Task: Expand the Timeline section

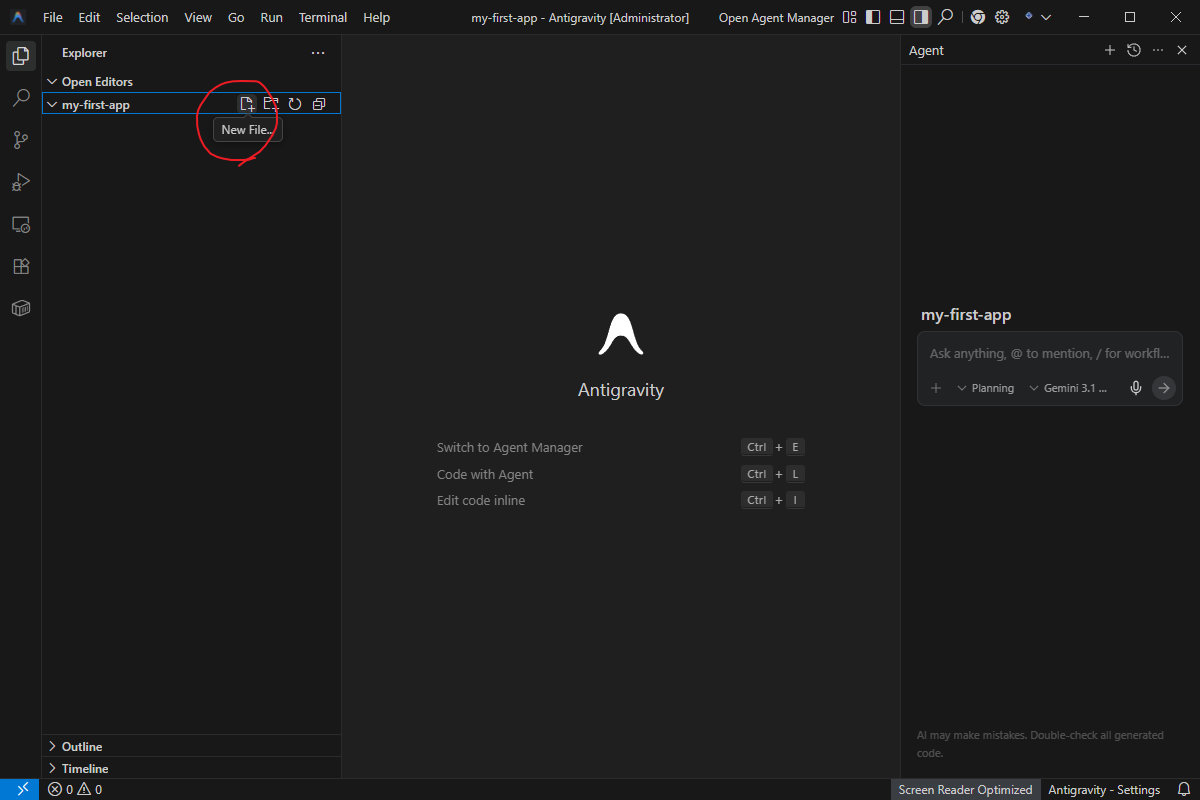Action: point(191,768)
